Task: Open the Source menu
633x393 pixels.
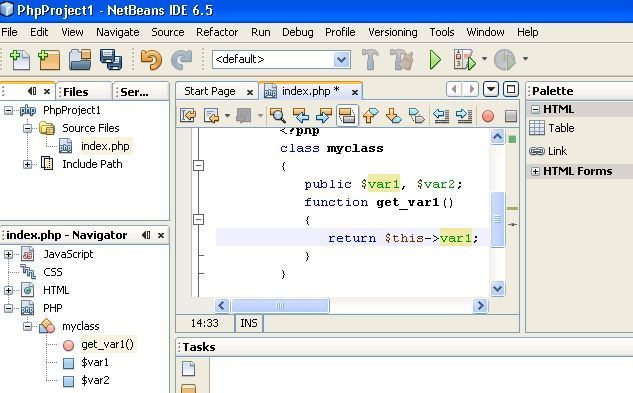Action: point(168,32)
